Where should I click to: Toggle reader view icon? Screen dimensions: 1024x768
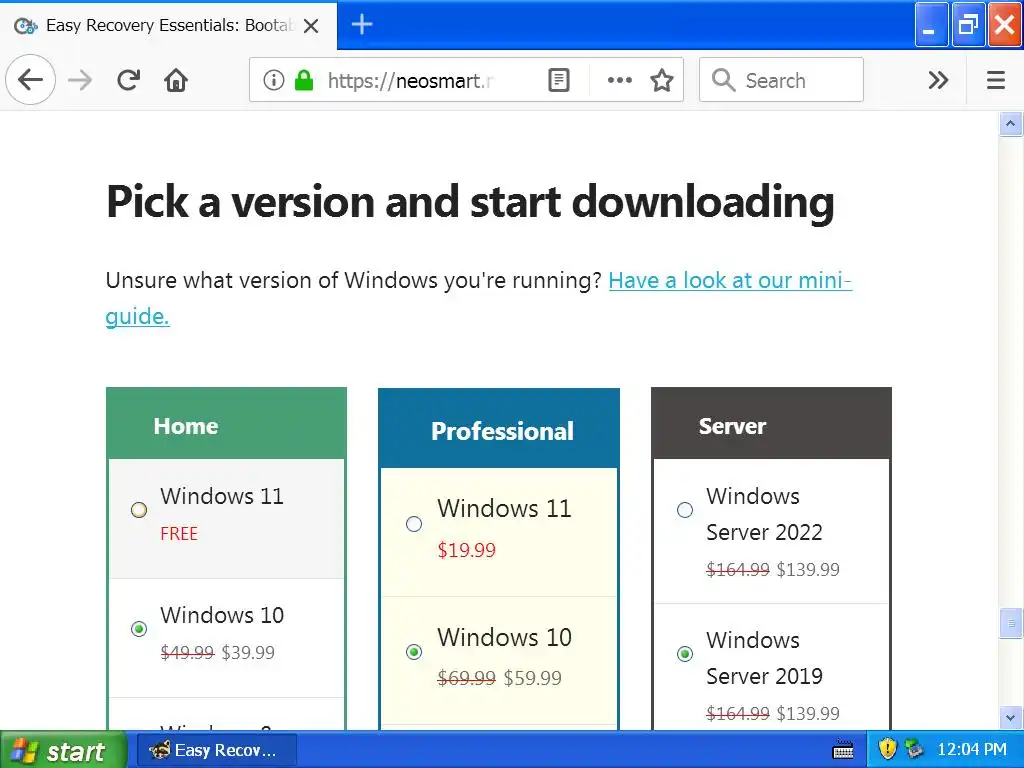pos(558,80)
